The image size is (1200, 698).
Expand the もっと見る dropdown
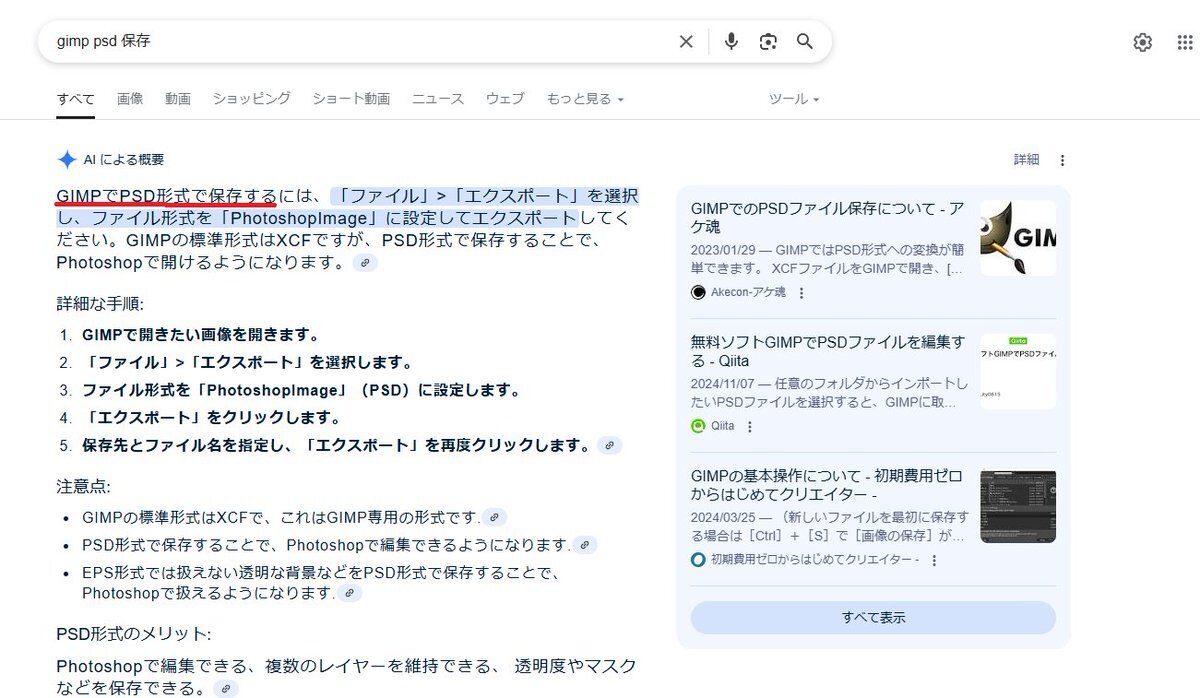(x=585, y=99)
